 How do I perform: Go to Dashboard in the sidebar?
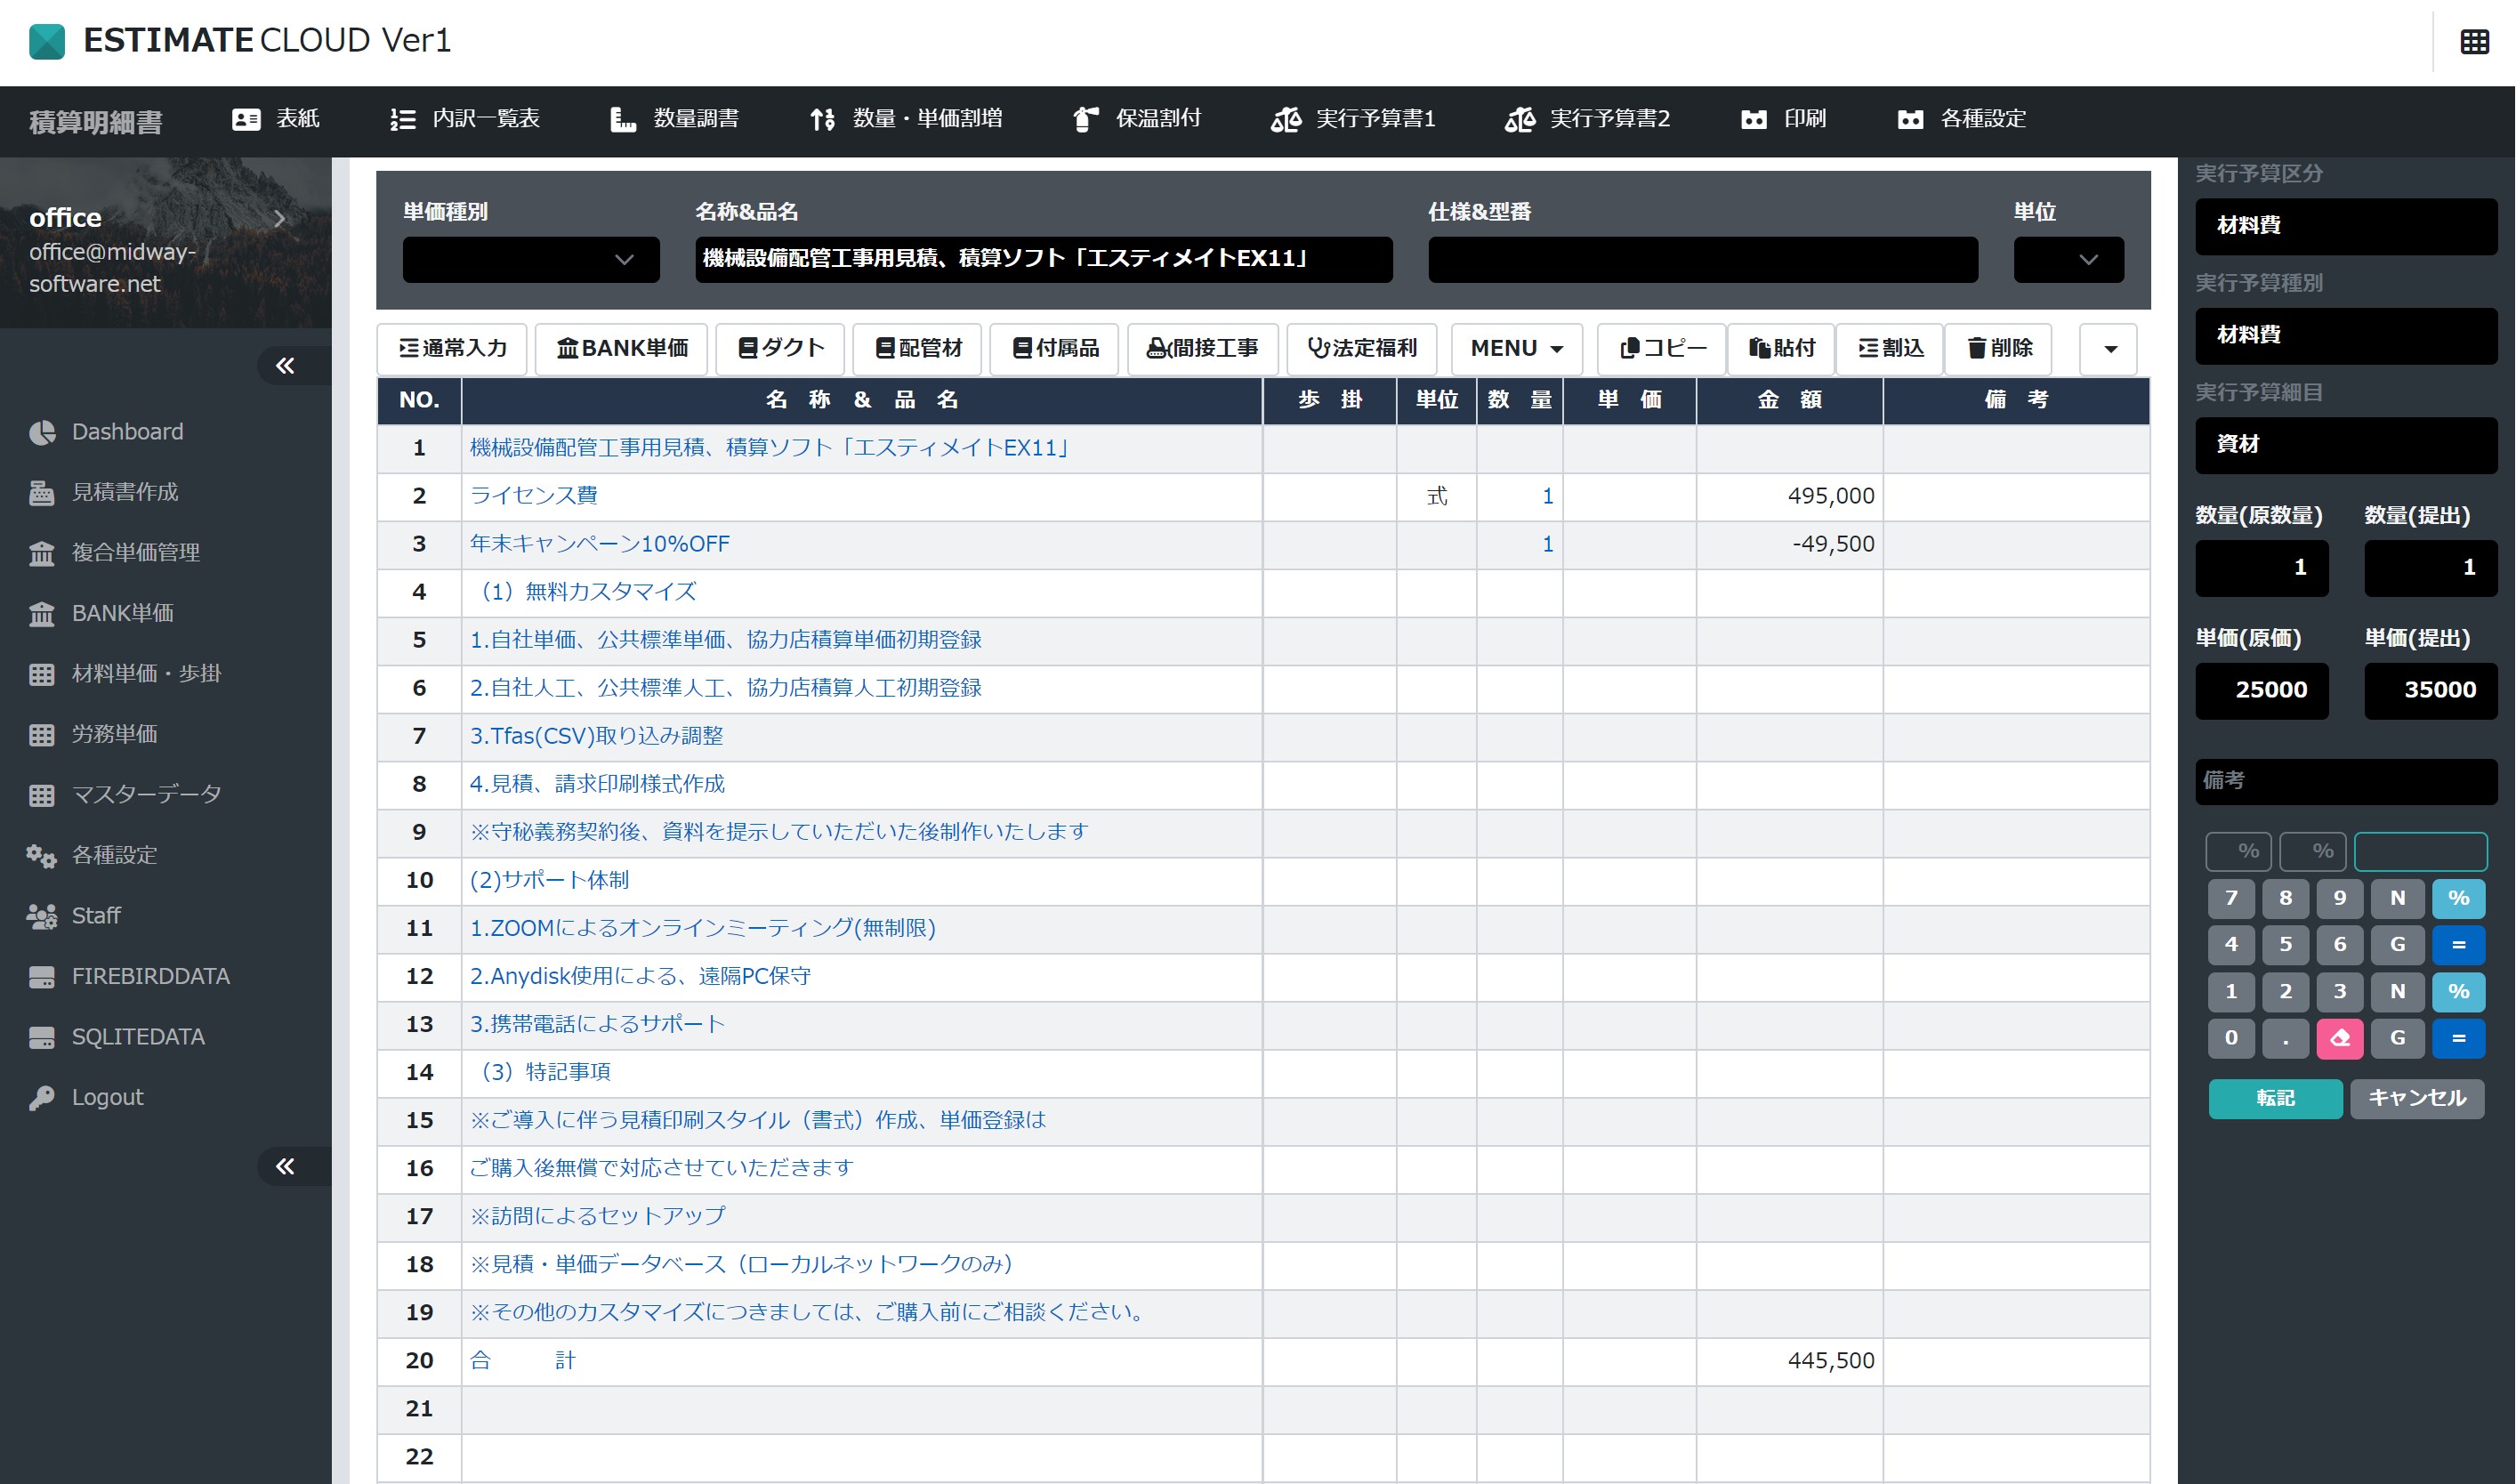pos(106,432)
